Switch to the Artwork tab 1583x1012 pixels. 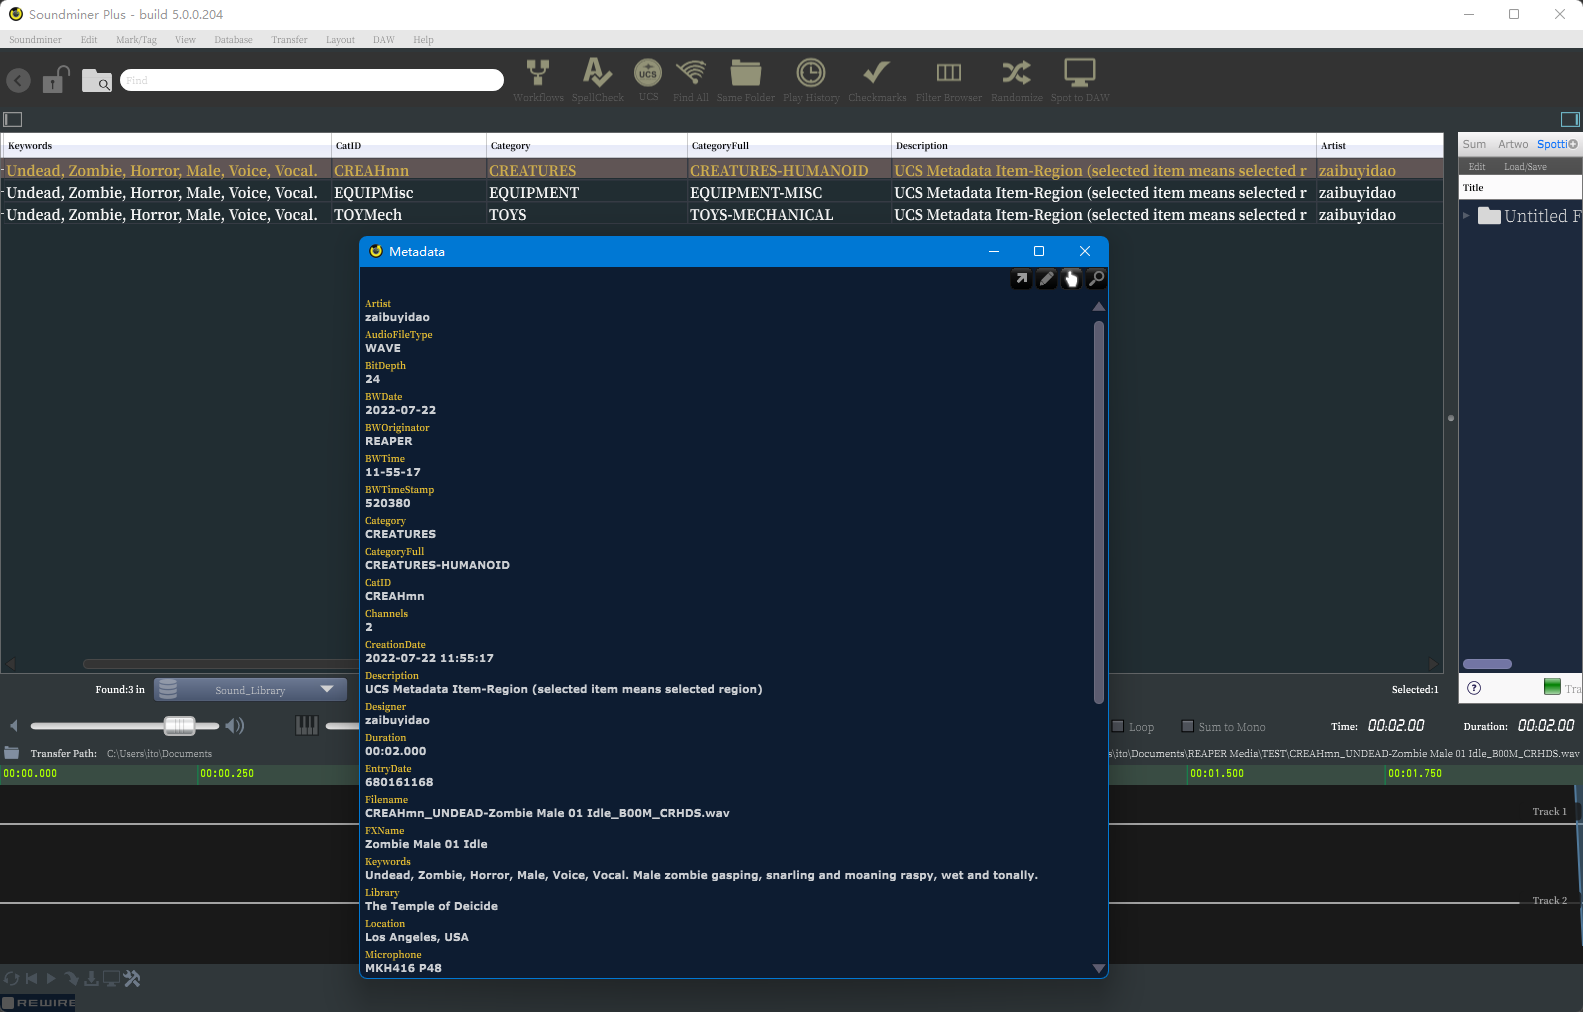point(1513,144)
